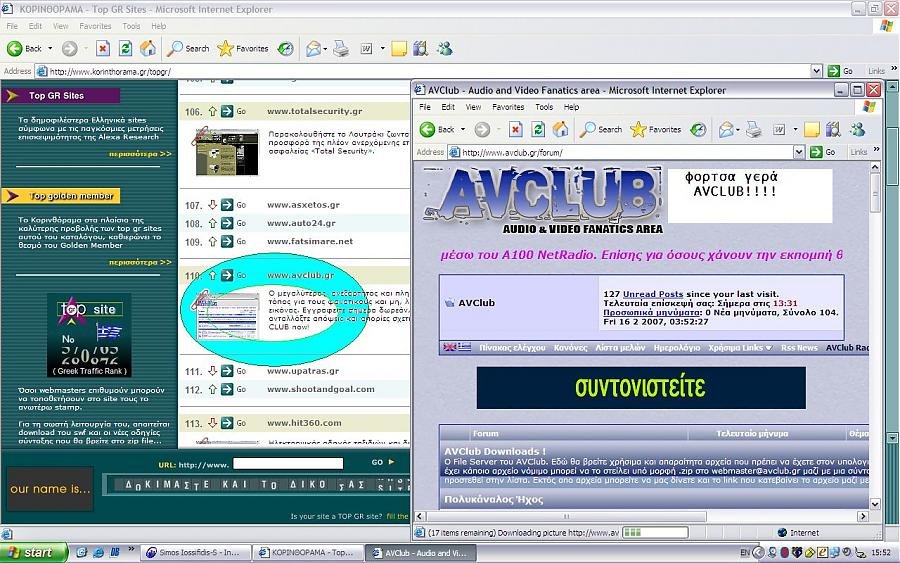The image size is (900, 563).
Task: Open Favorites menu in KOPINOOPAMA window
Action: click(95, 26)
